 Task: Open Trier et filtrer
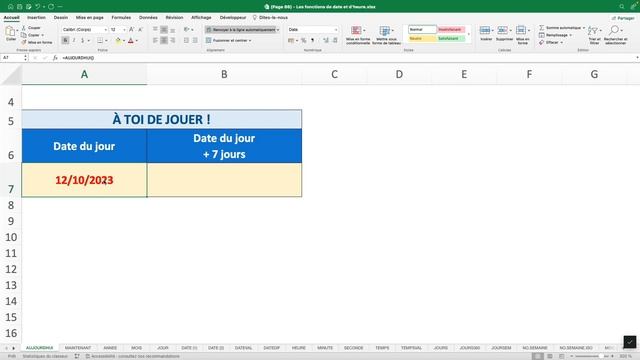pyautogui.click(x=594, y=35)
